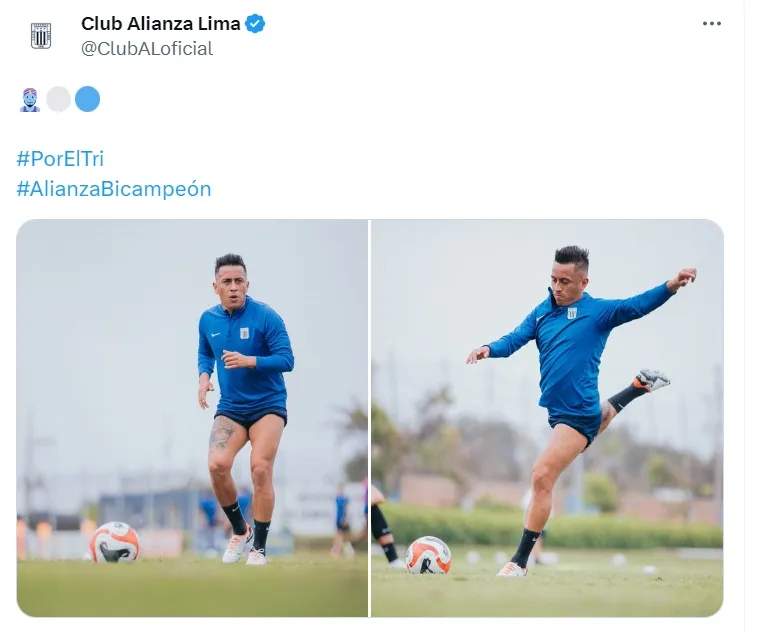Click the genie emoji in the tweet
This screenshot has height=632, width=757.
pos(30,99)
